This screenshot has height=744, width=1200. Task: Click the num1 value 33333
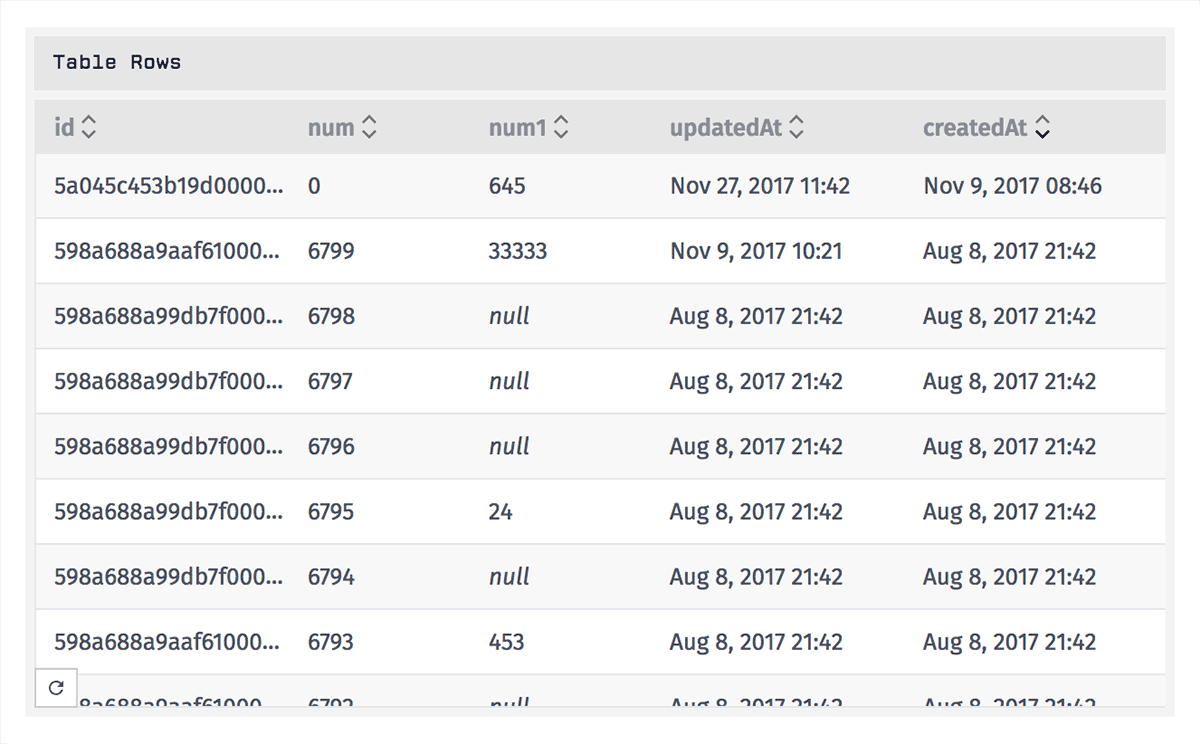click(518, 251)
